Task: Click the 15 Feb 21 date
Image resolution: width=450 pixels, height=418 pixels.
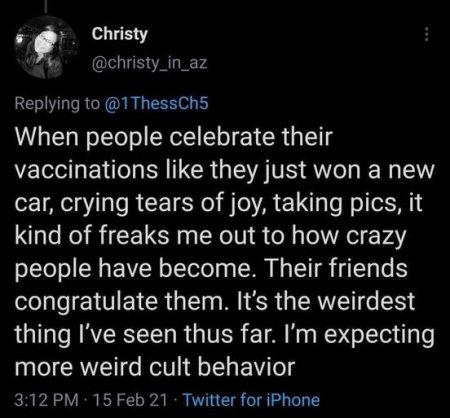Action: [x=131, y=399]
